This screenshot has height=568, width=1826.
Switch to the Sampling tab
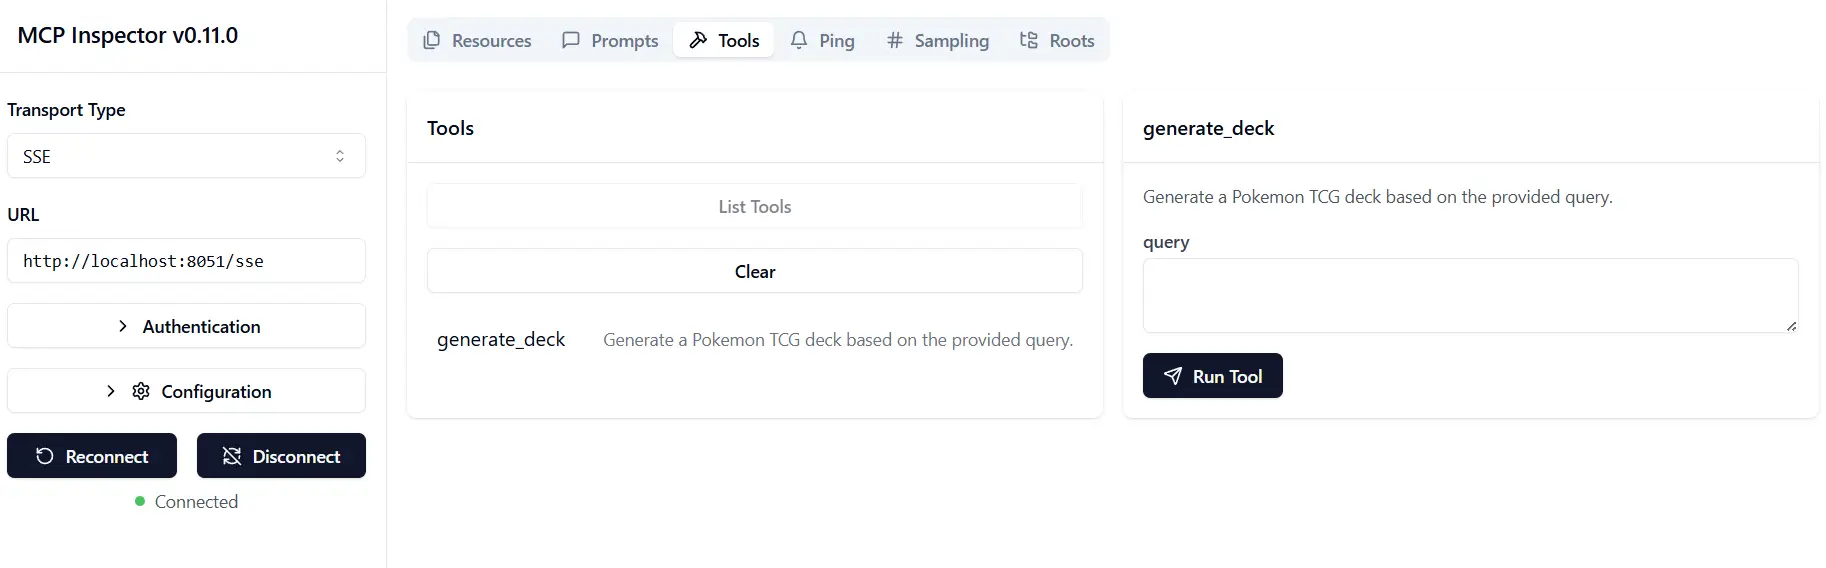click(x=937, y=40)
